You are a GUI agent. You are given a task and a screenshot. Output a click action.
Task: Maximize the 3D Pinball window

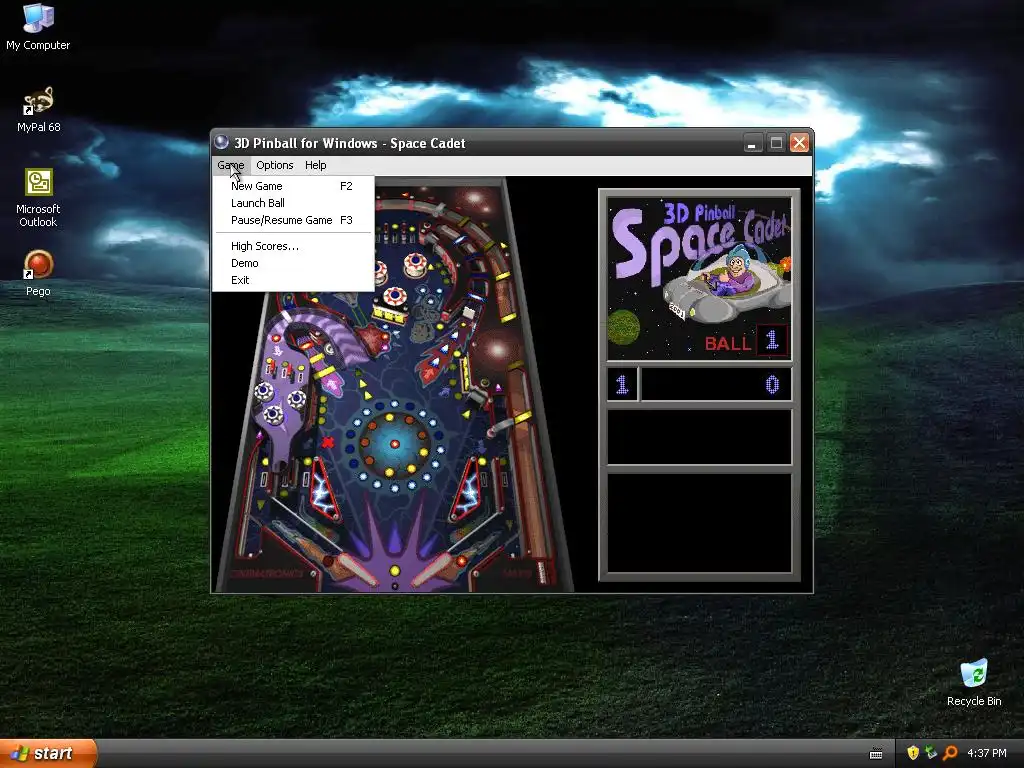[x=776, y=142]
